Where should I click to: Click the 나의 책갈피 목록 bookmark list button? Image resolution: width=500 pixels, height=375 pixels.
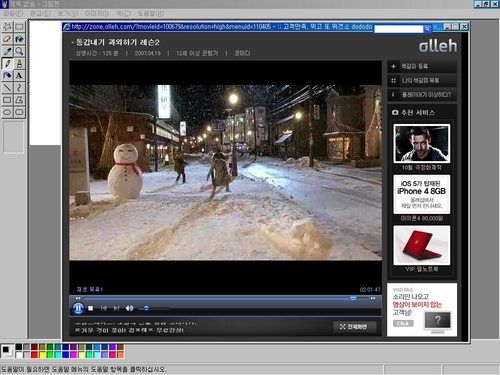pos(422,80)
